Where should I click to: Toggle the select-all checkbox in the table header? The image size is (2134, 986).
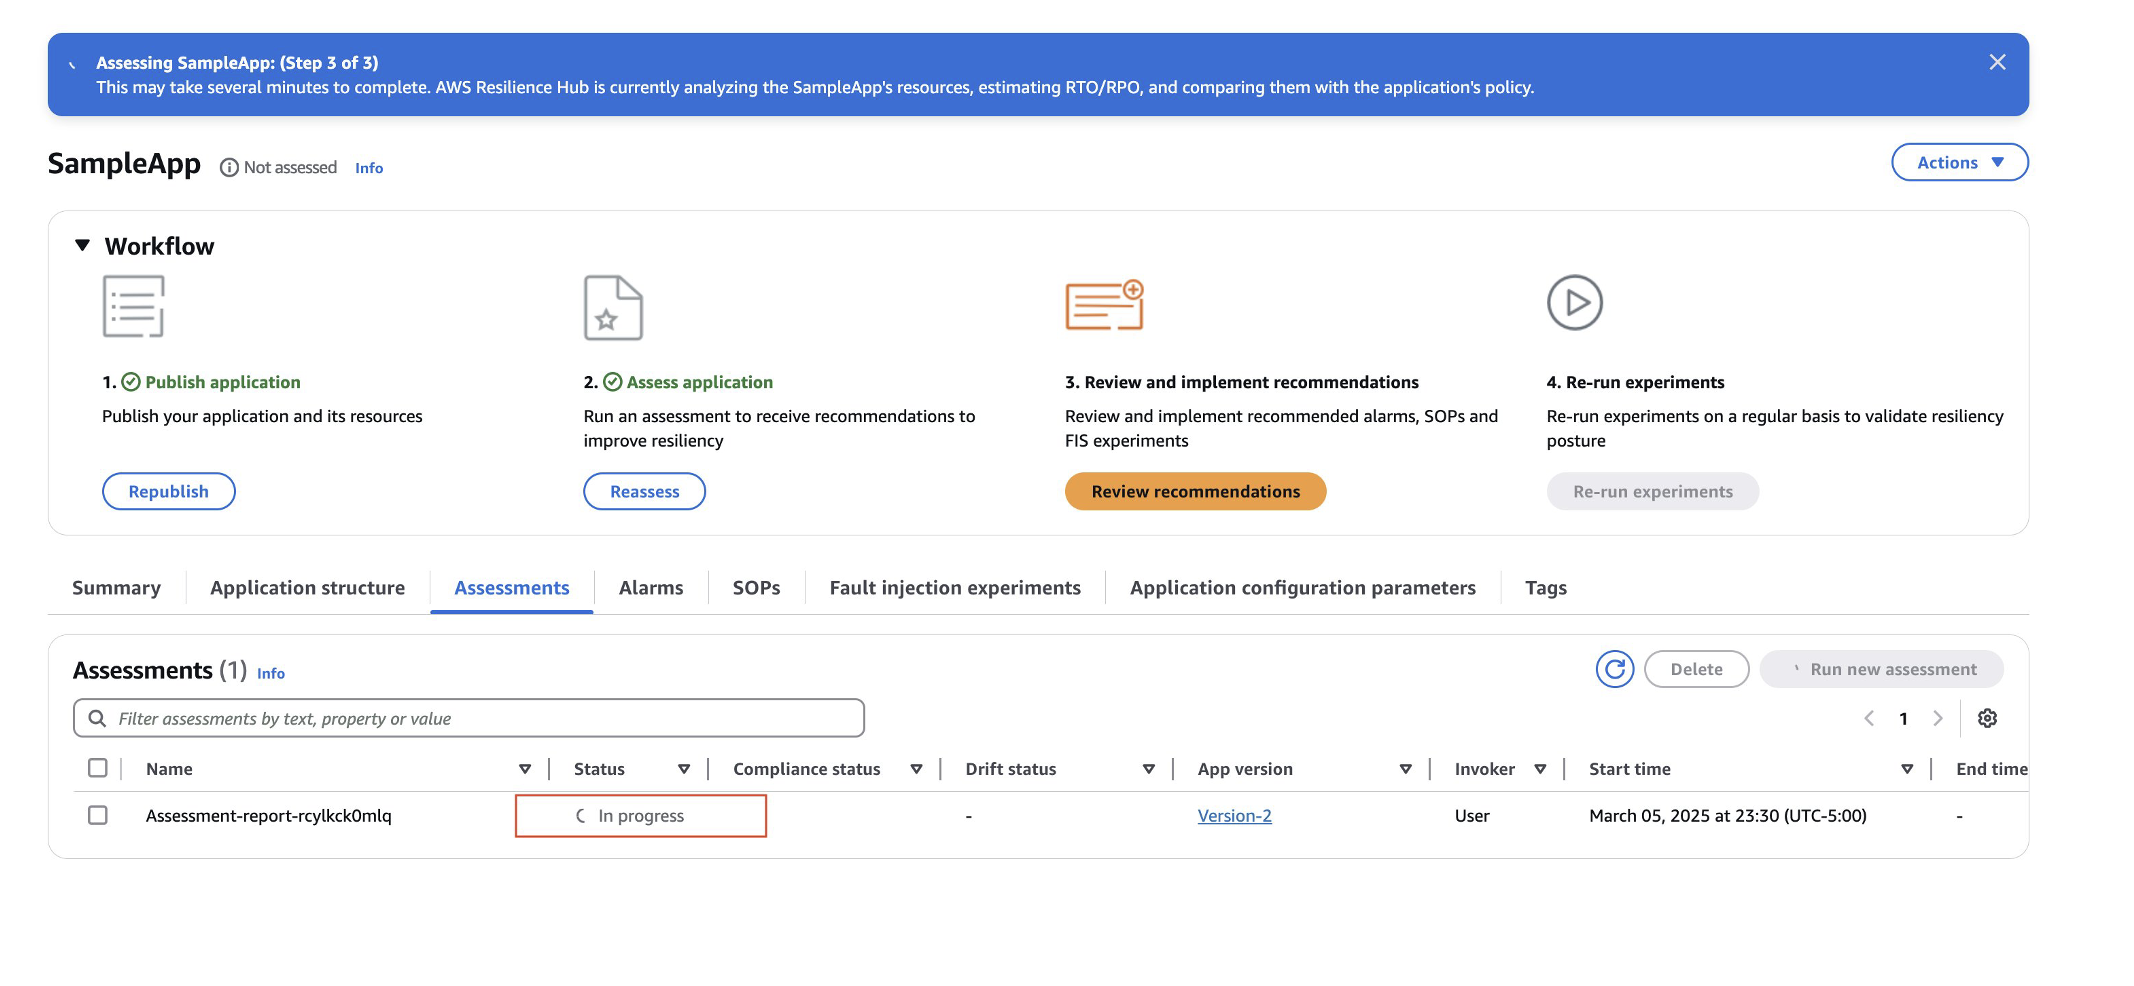98,768
